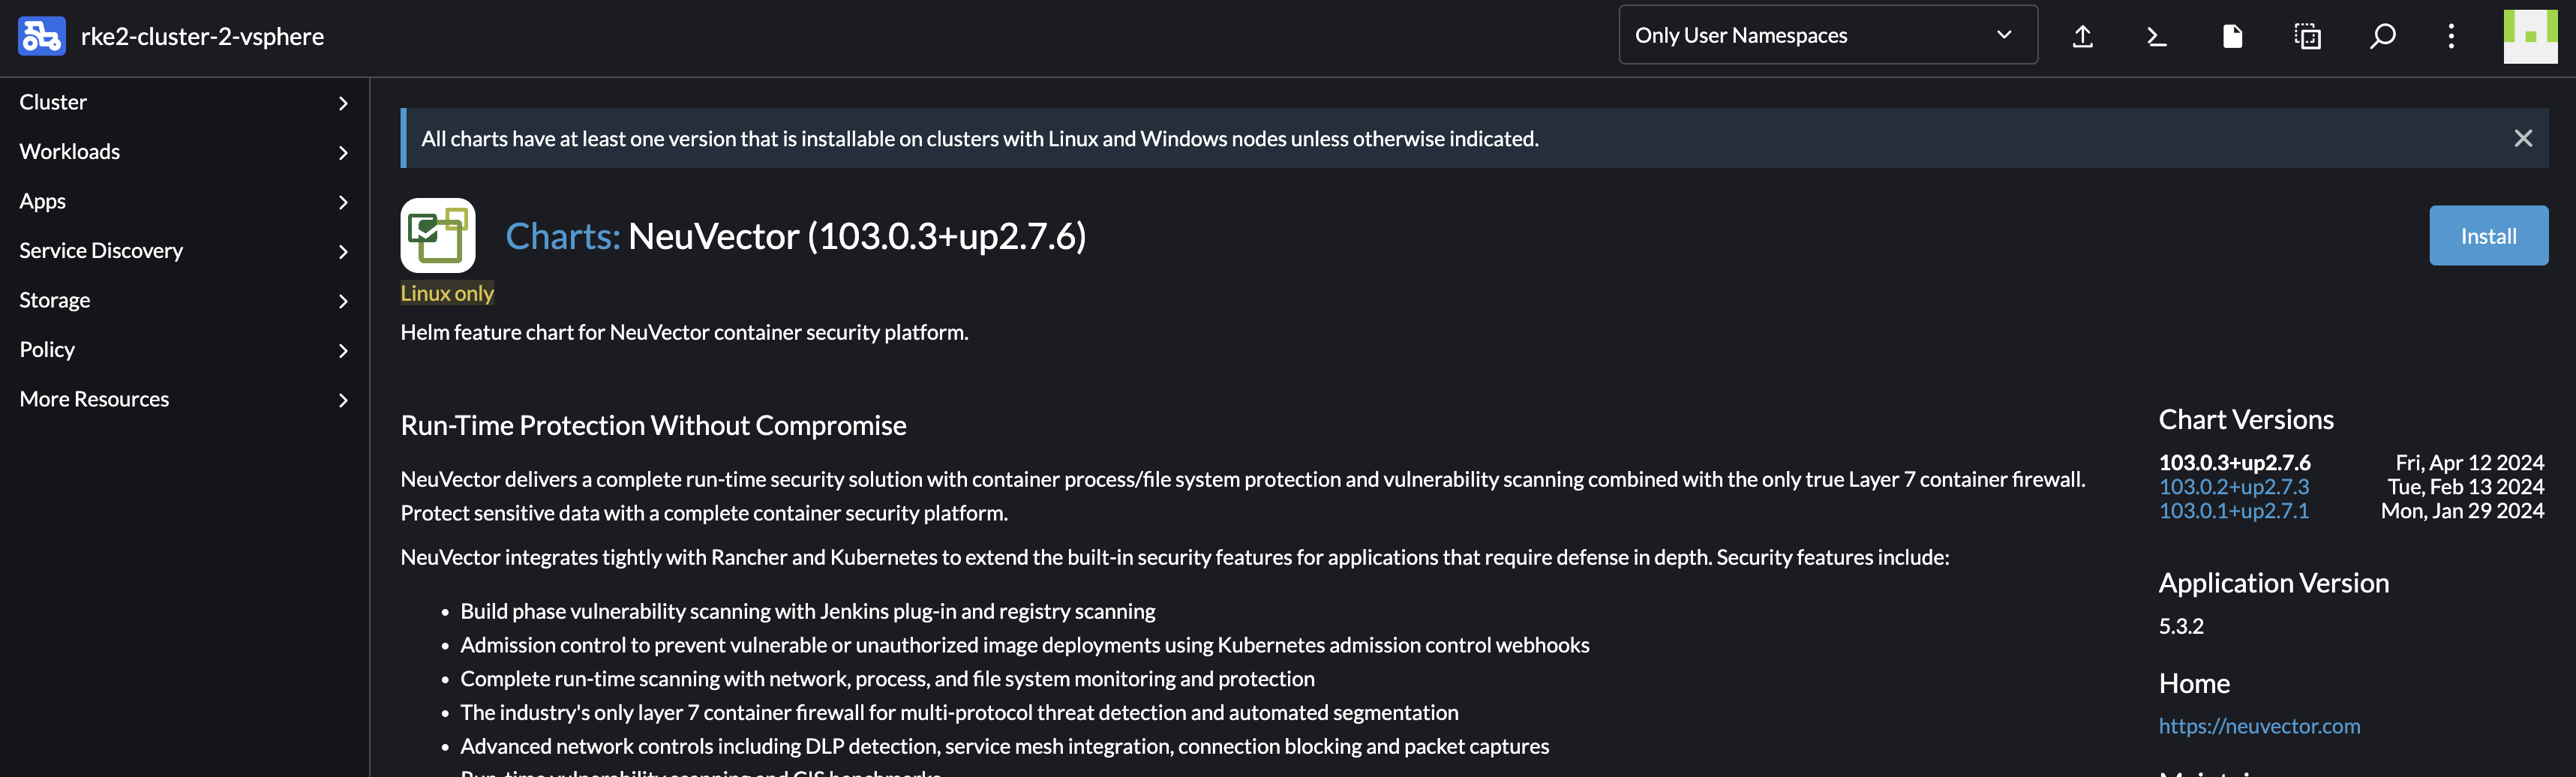Click the Chart Versions heading
Screen dimensions: 2576x777
pos(2246,419)
